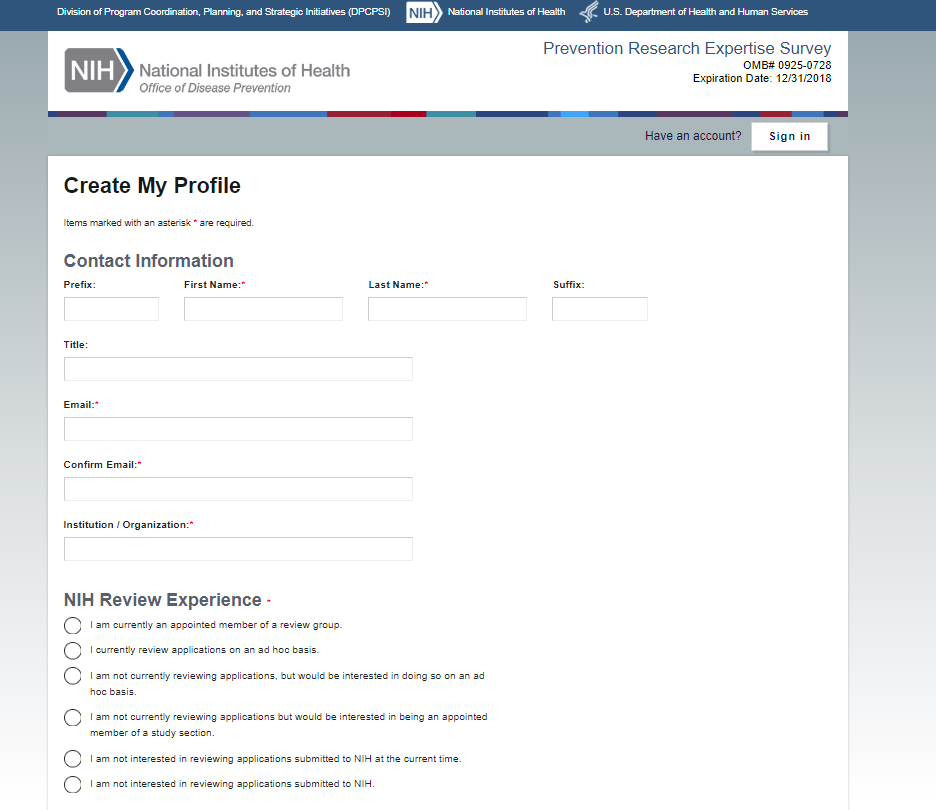The height and width of the screenshot is (810, 936).
Task: Select 'not interested in reviewing at the current time'
Action: (x=73, y=759)
